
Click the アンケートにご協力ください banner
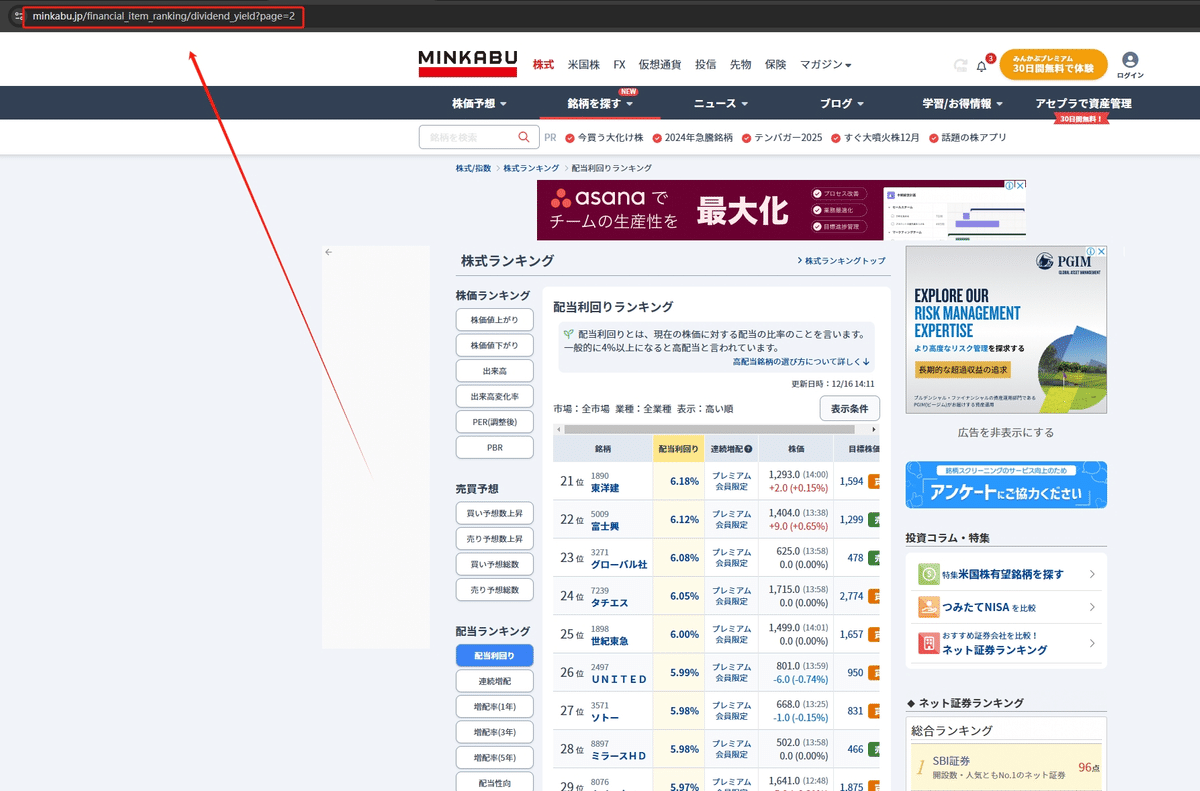(x=1006, y=484)
